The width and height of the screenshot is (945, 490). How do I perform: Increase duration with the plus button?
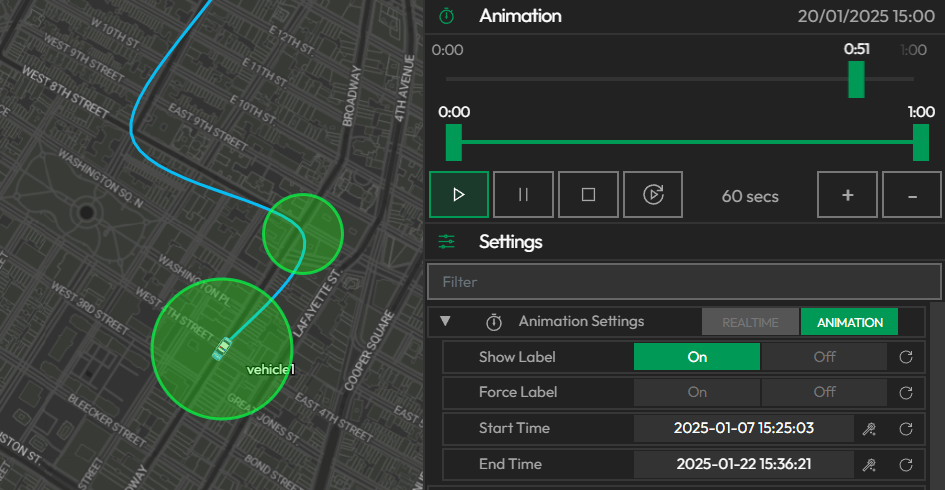click(x=847, y=195)
